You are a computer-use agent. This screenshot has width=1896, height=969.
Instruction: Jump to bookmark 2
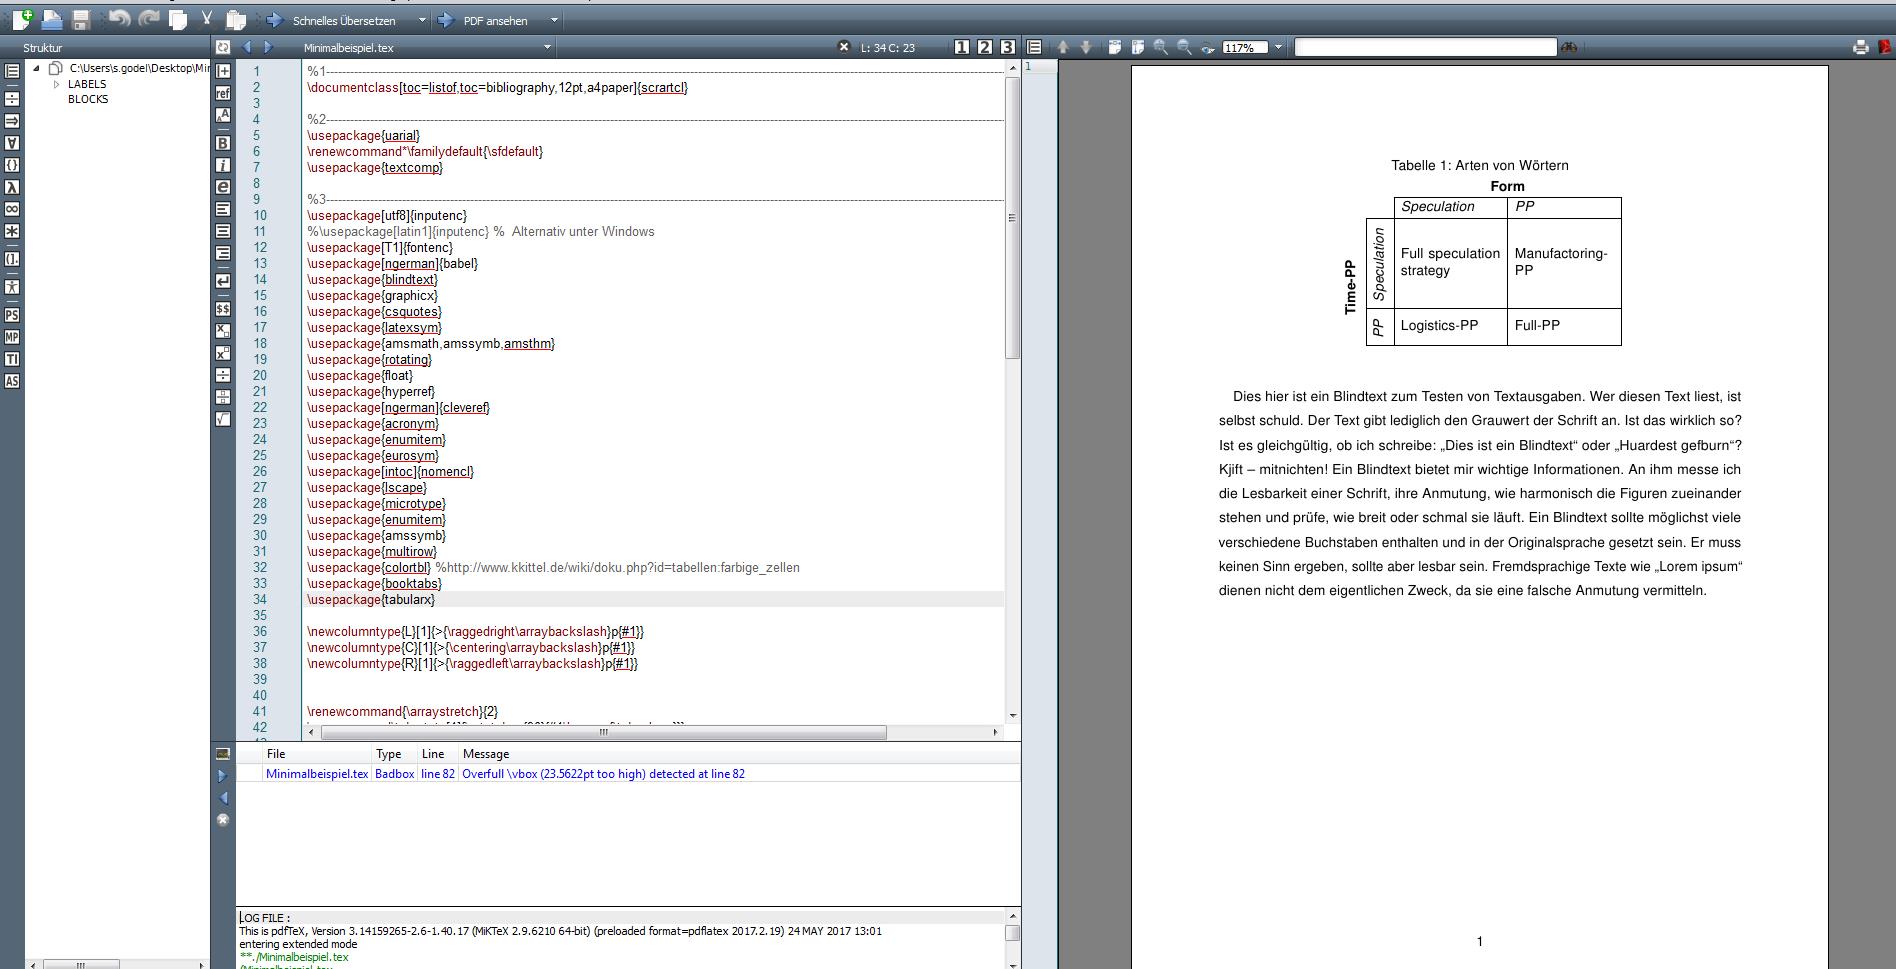click(985, 47)
